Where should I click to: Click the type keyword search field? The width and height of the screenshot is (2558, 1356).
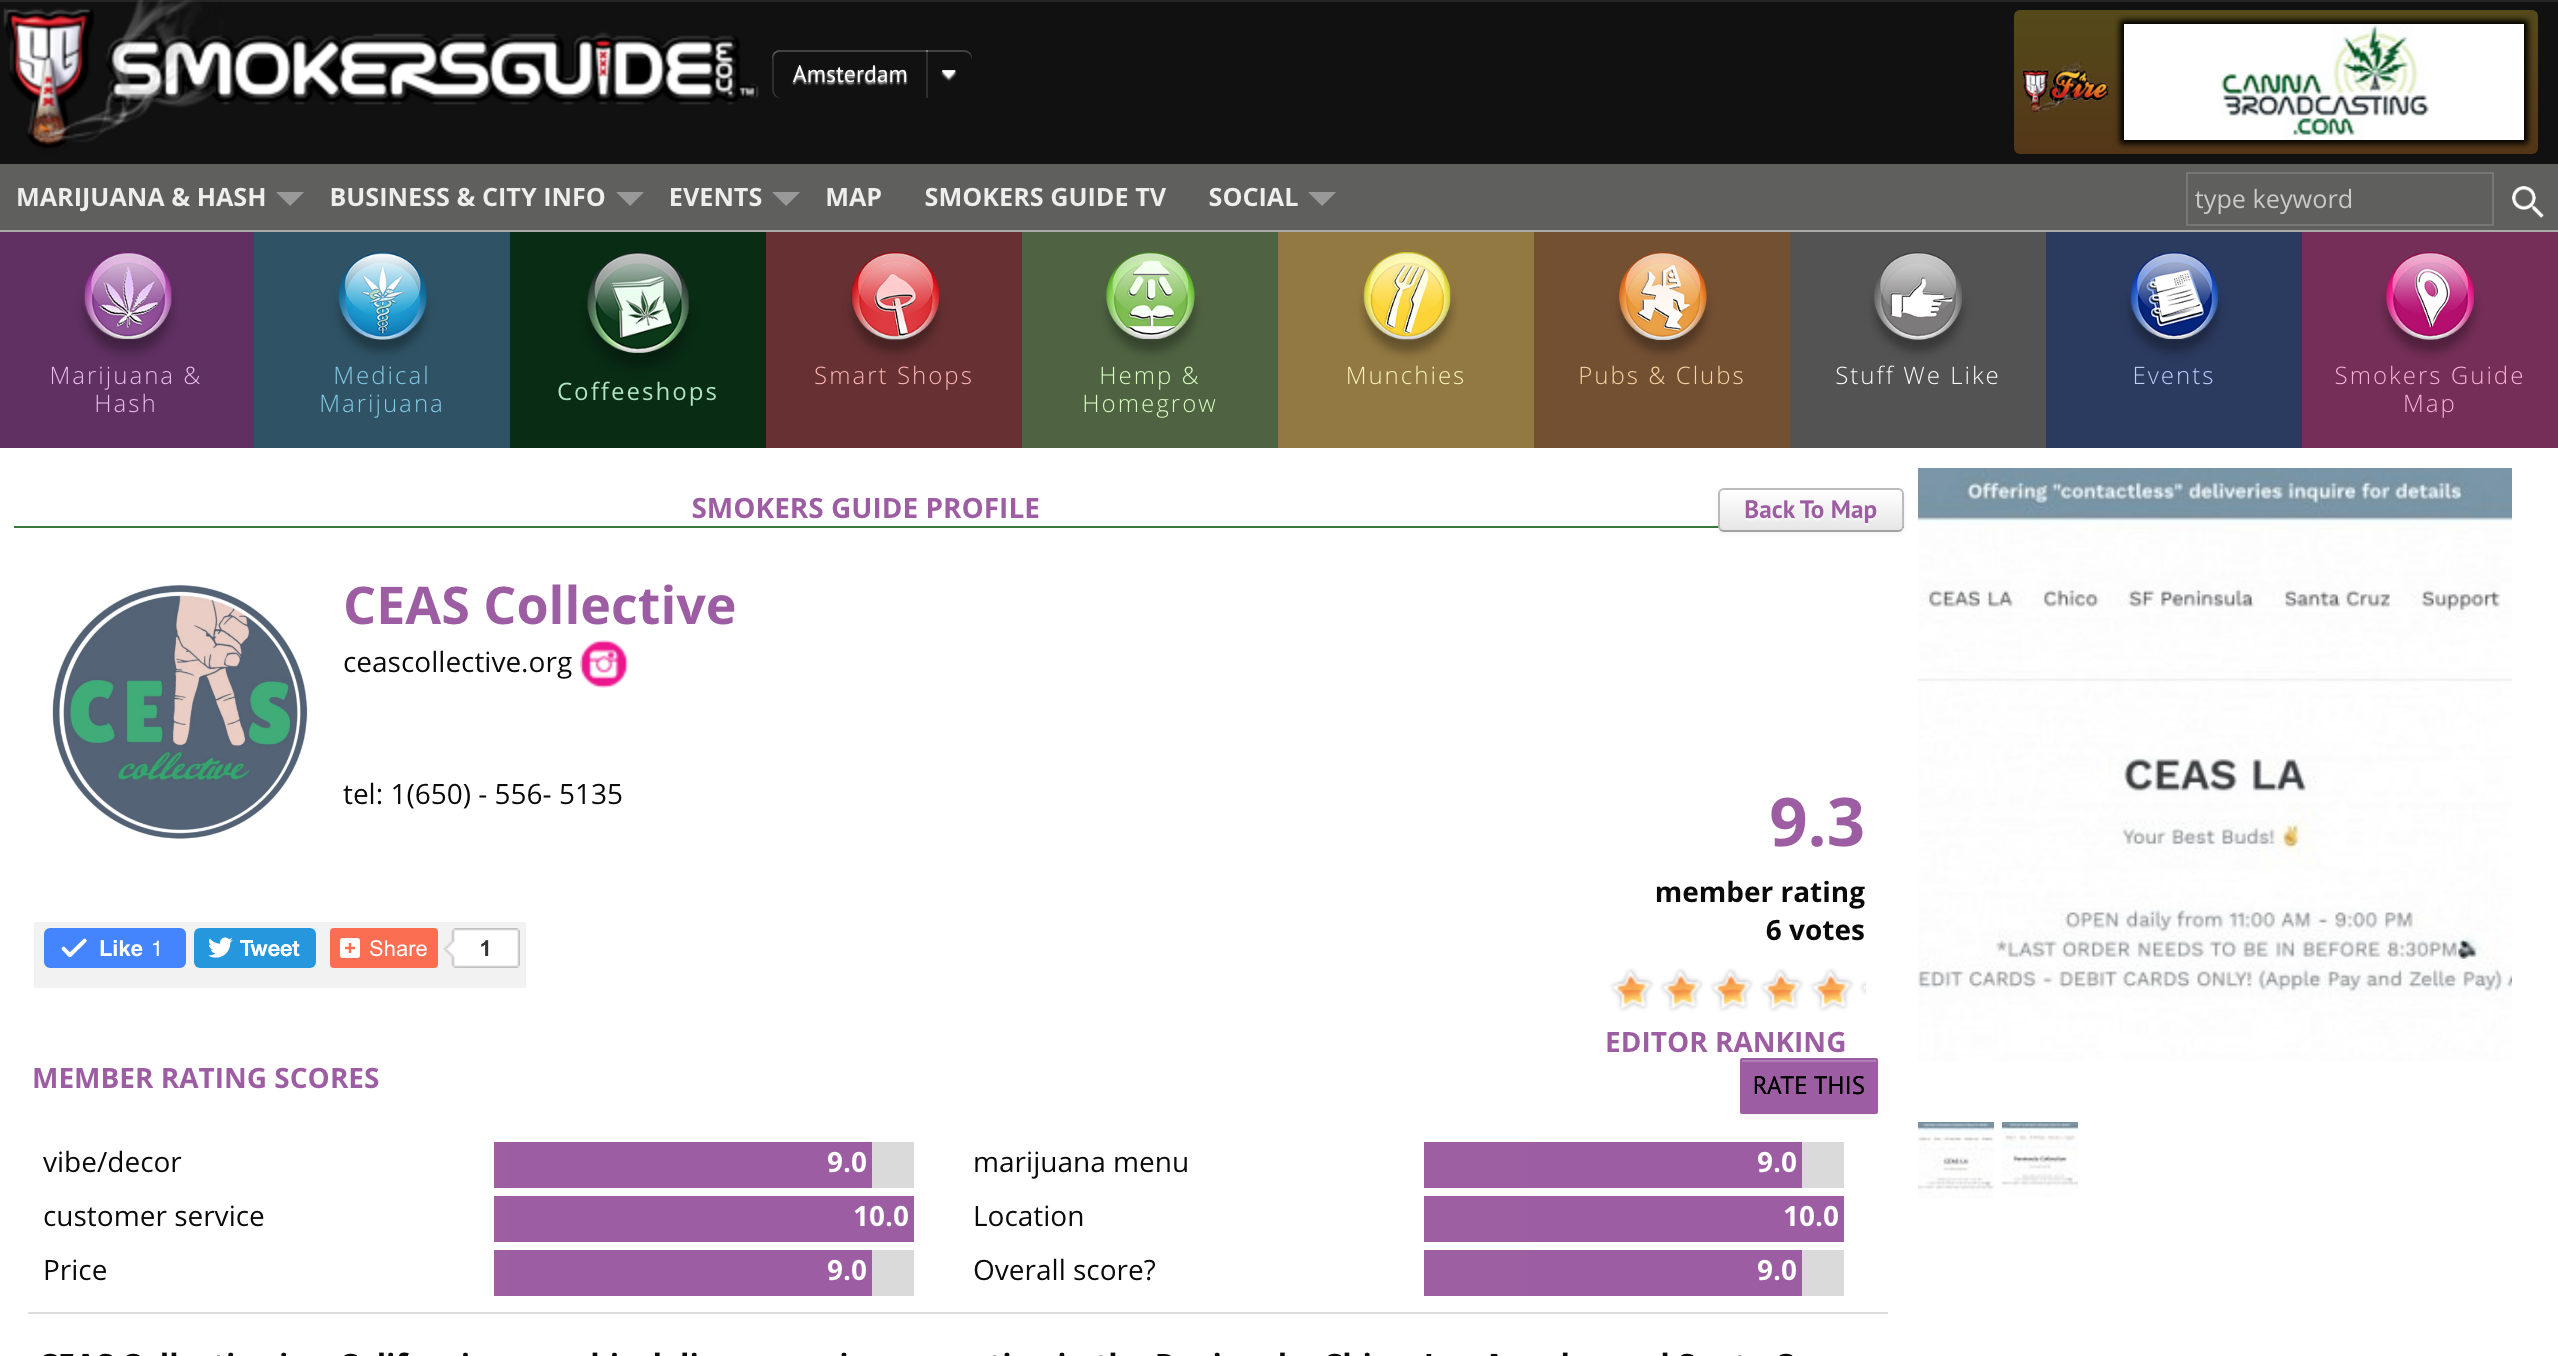pyautogui.click(x=2338, y=199)
